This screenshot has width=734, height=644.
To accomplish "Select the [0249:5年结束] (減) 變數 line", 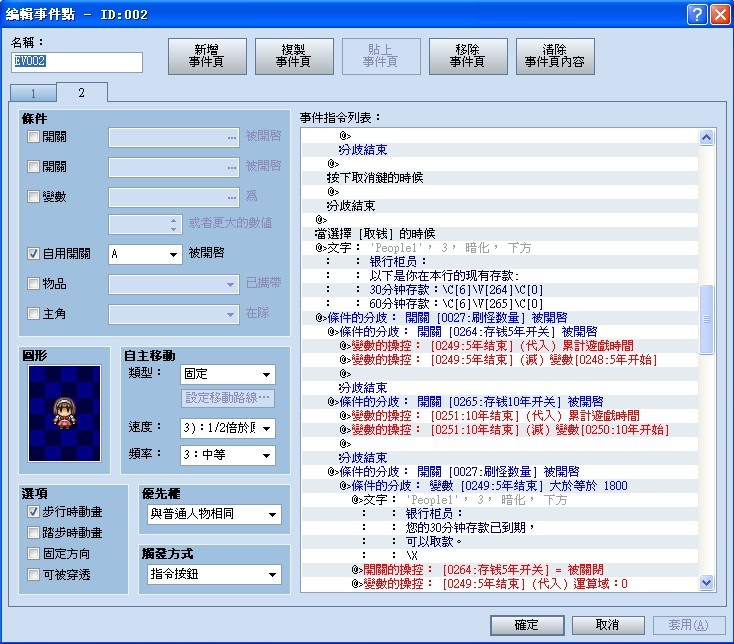I will point(500,360).
